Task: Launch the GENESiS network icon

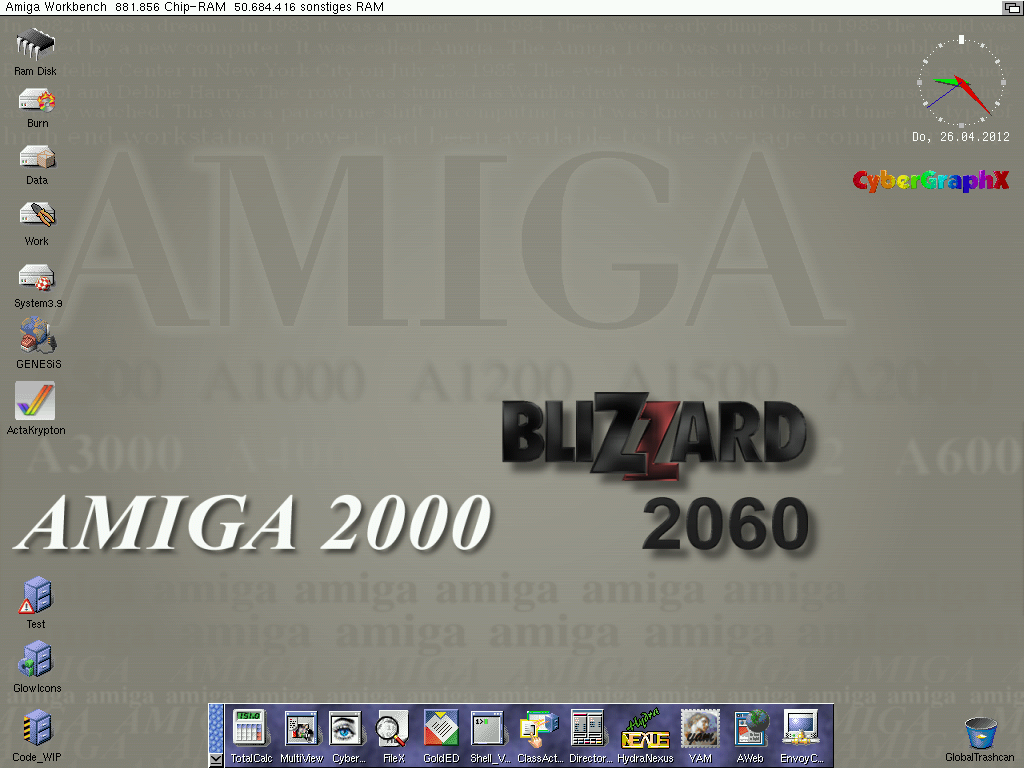Action: pos(38,336)
